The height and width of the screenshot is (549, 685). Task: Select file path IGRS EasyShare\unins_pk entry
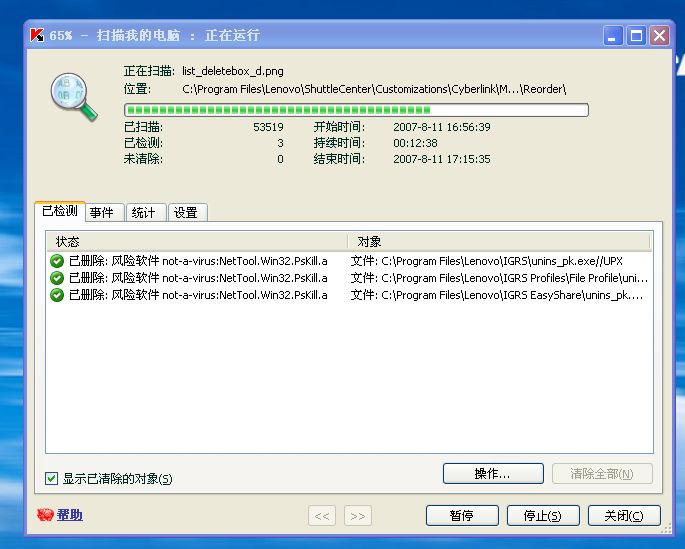(497, 295)
